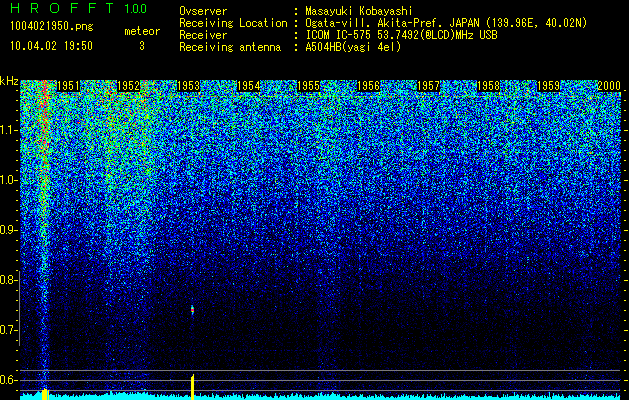Click the 1955 time marker label
Image resolution: width=629 pixels, height=400 pixels.
tap(308, 86)
